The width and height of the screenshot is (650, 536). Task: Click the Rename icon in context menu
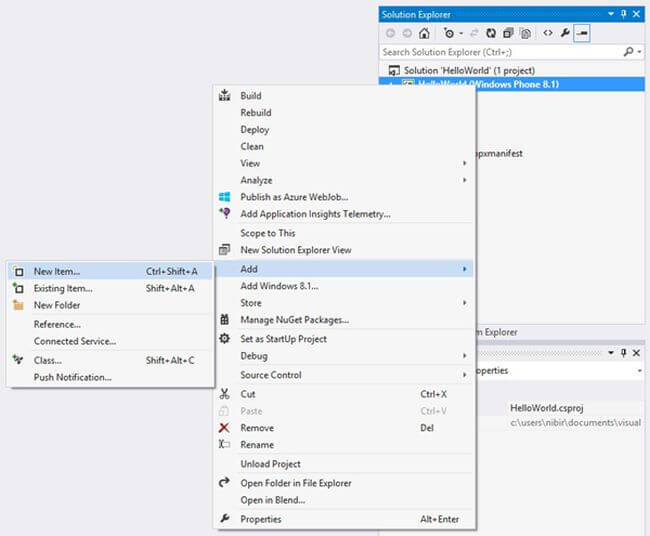click(224, 444)
